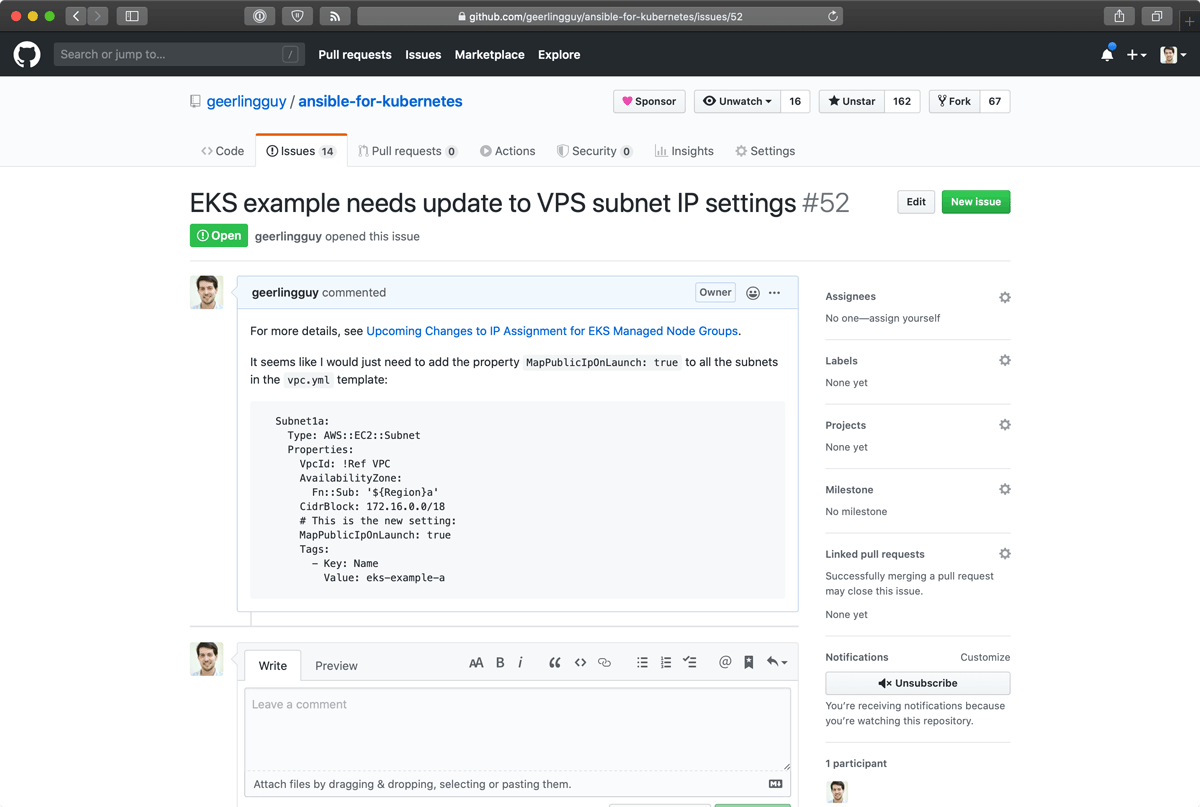The width and height of the screenshot is (1200, 807).
Task: Open Milestone gear settings
Action: point(1005,489)
